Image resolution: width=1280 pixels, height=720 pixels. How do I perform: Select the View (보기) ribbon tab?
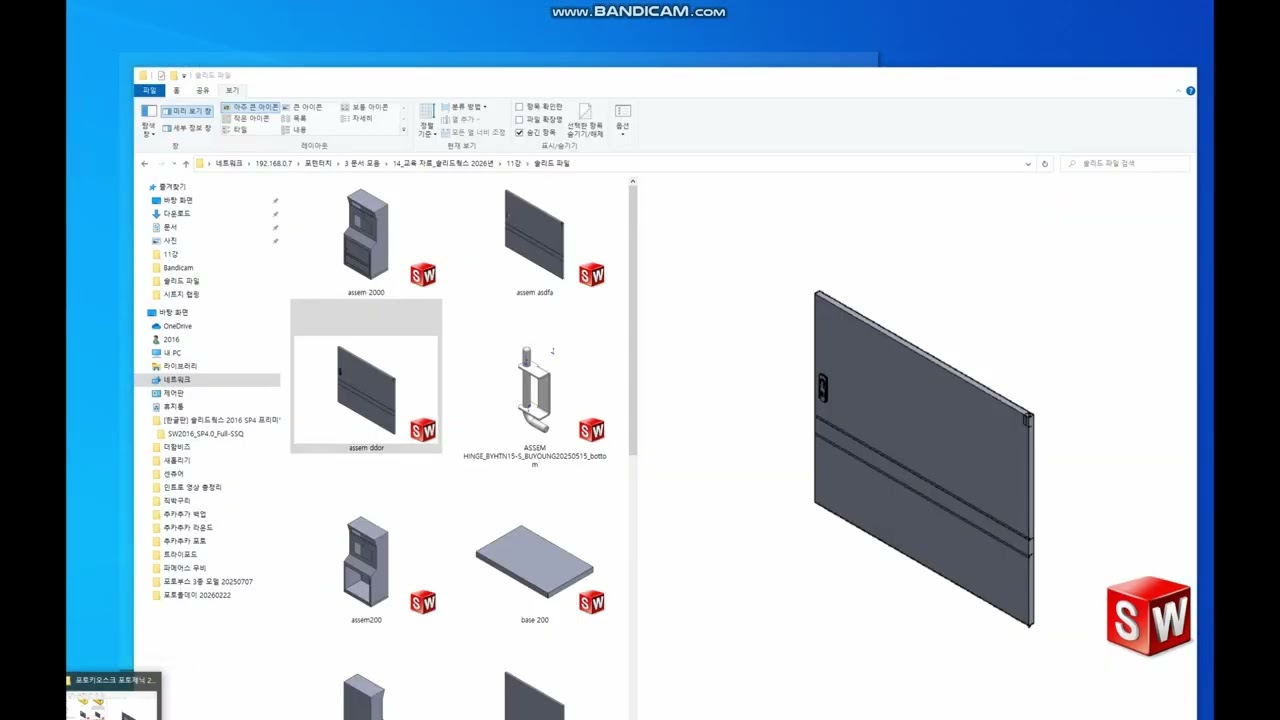coord(232,90)
